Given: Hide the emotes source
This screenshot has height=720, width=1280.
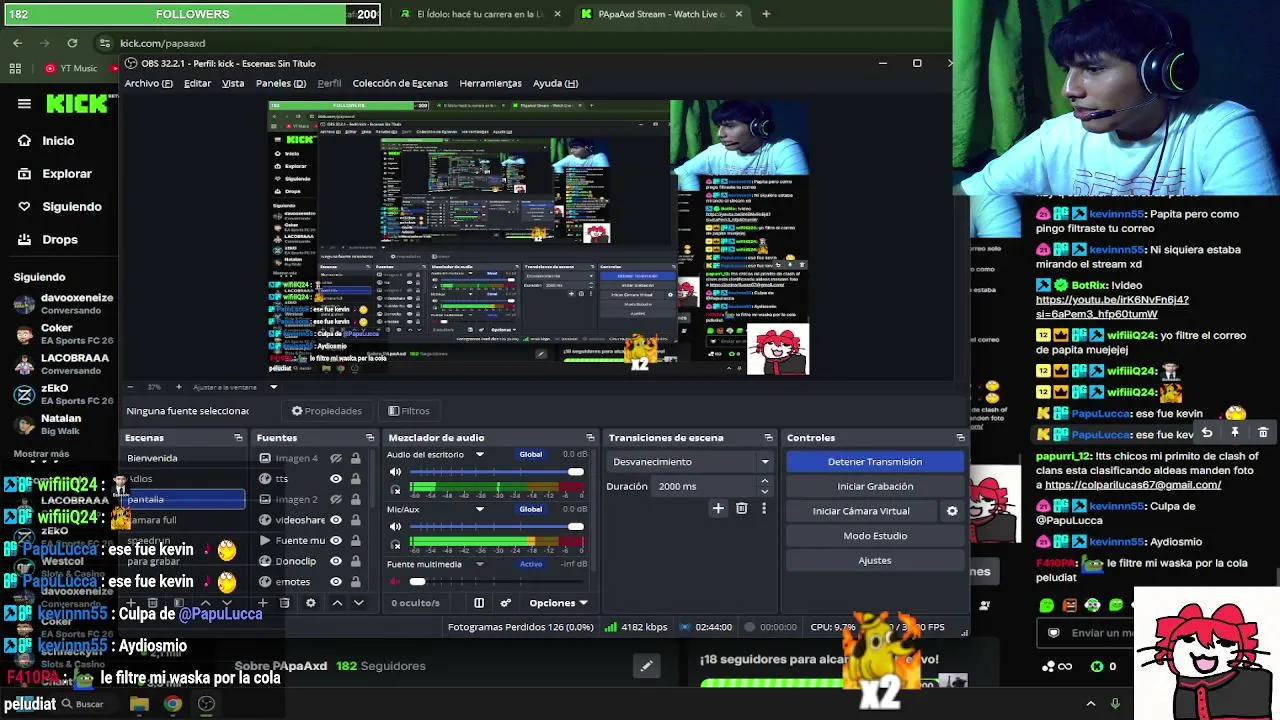Looking at the screenshot, I should [336, 582].
